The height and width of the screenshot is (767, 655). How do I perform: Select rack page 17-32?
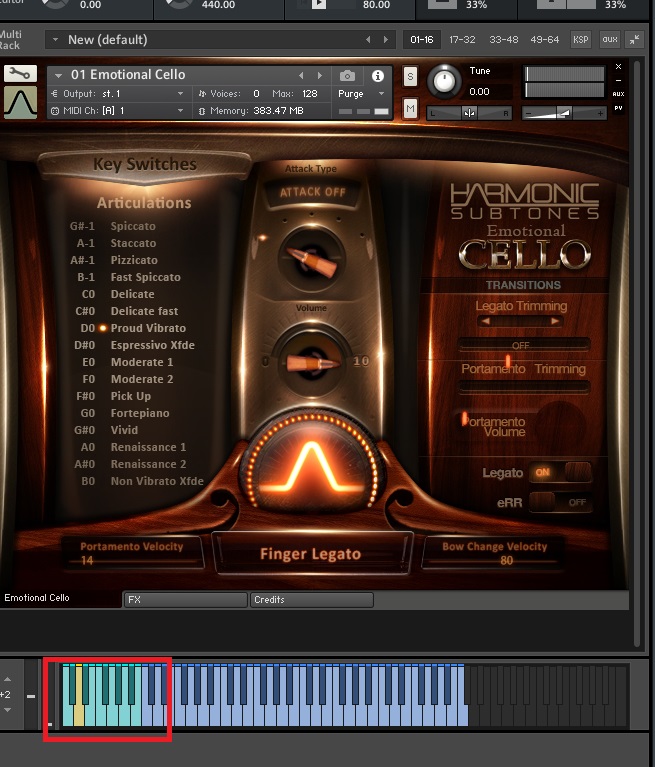click(462, 40)
